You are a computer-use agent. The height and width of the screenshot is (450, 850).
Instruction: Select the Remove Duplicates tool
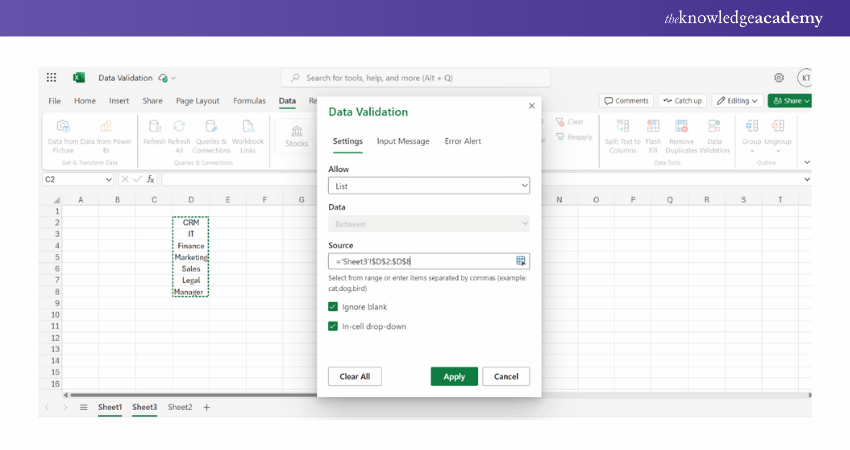681,127
